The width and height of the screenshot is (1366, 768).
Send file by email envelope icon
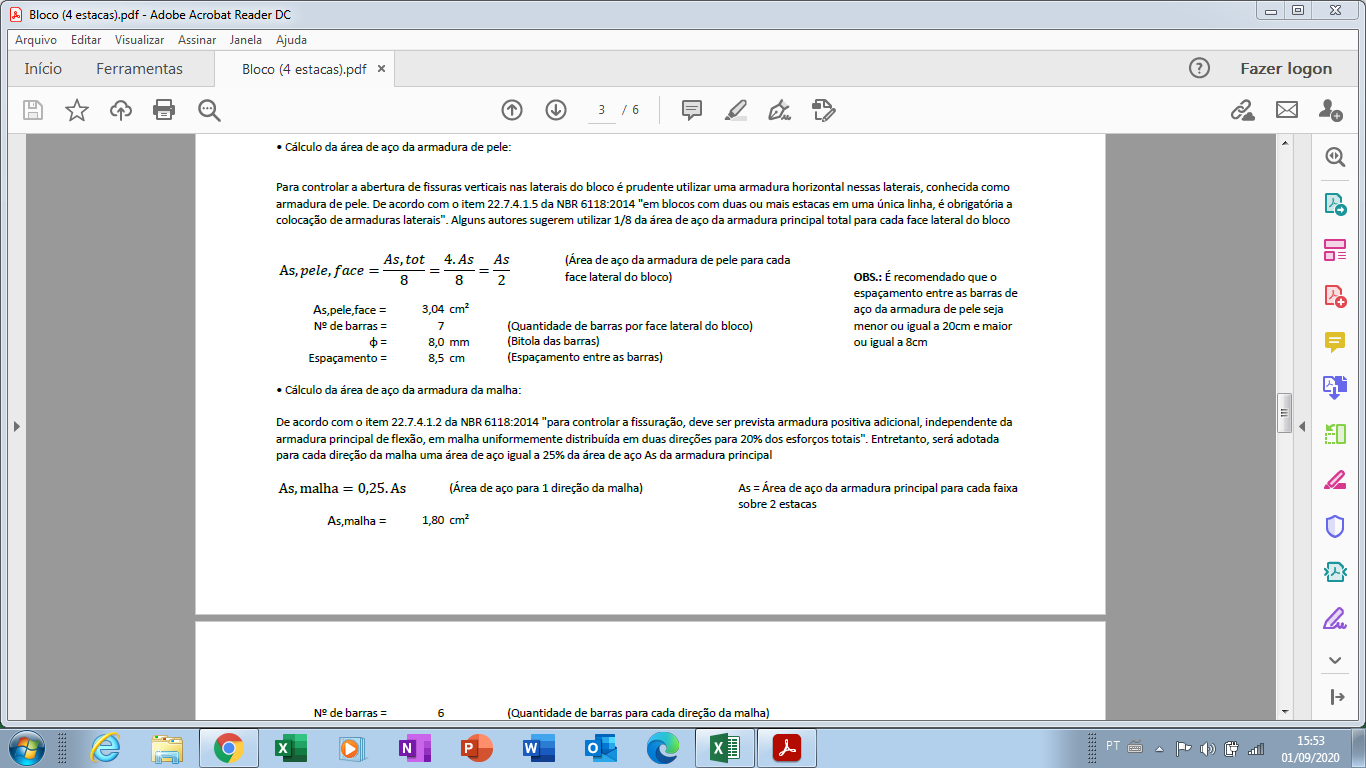[x=1287, y=110]
